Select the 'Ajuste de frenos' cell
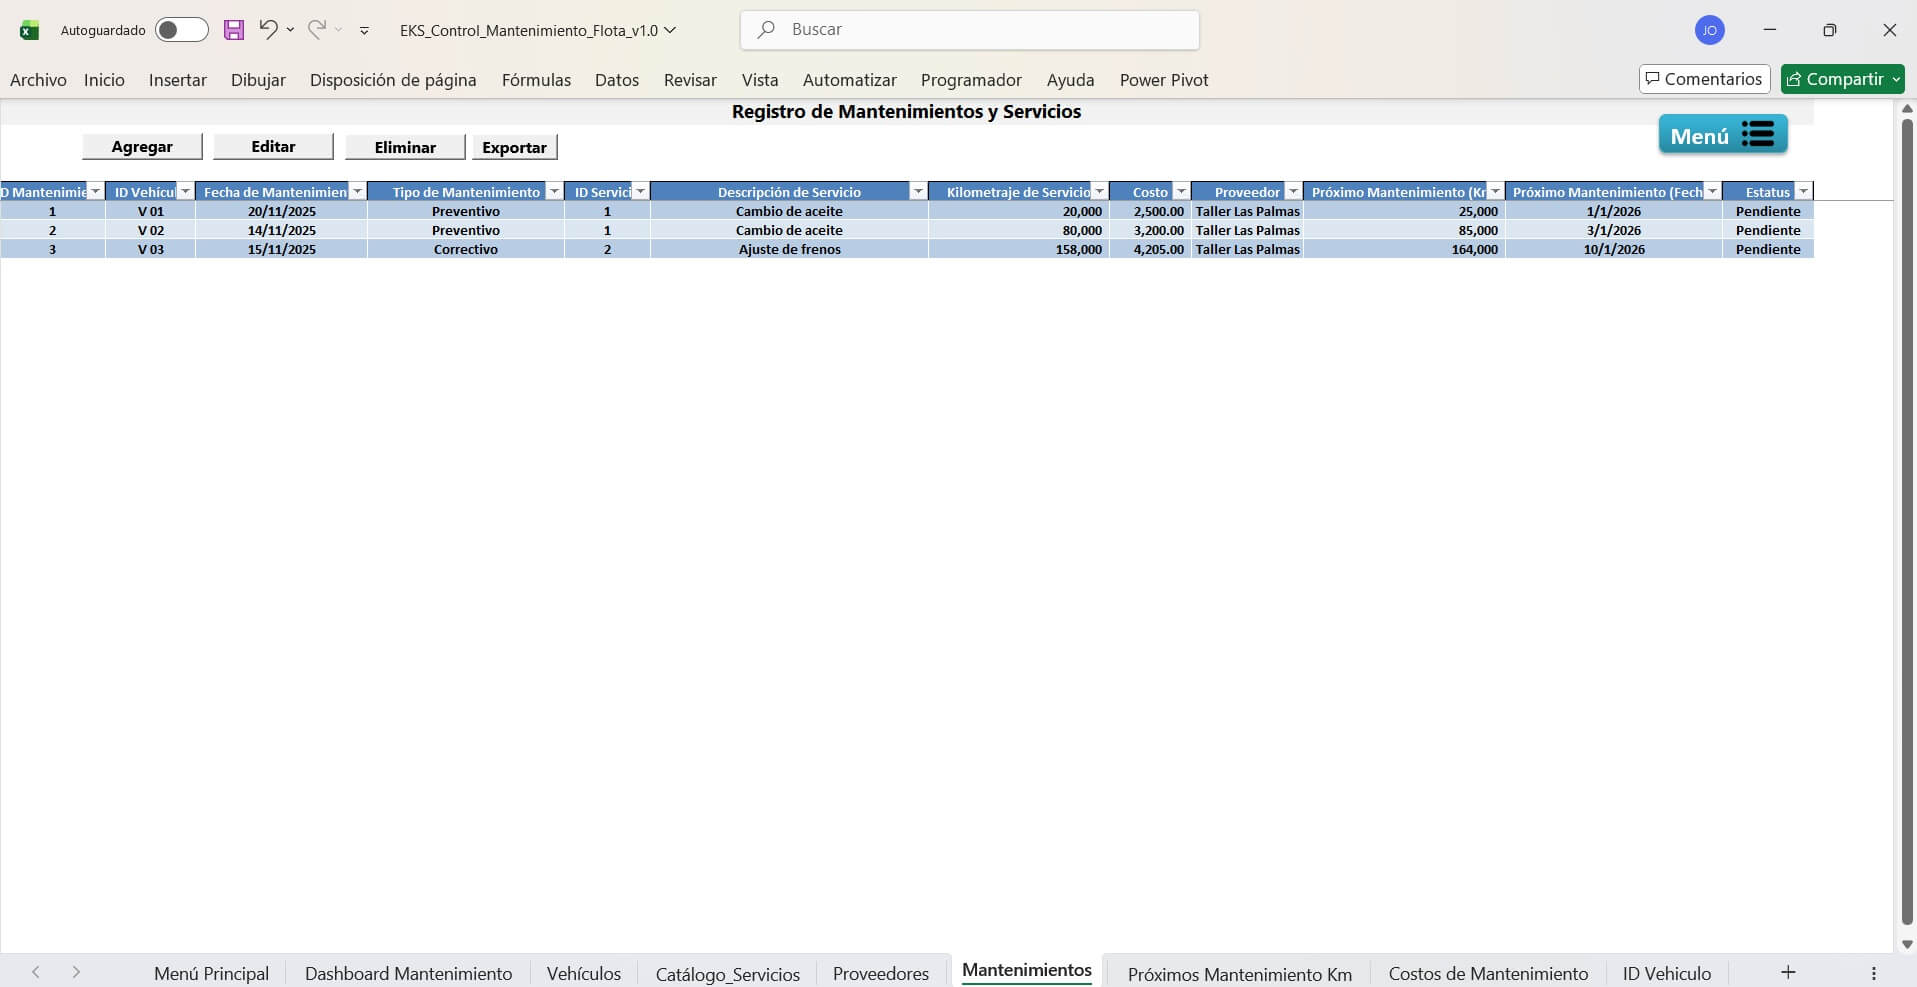The image size is (1917, 987). 789,250
